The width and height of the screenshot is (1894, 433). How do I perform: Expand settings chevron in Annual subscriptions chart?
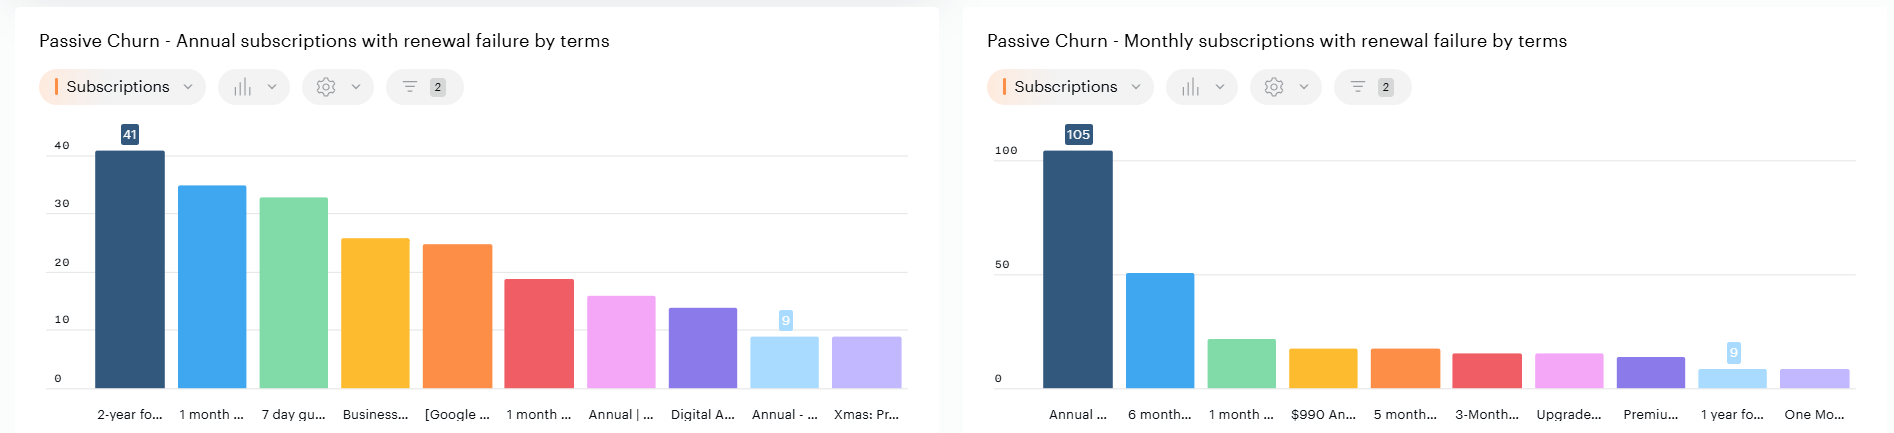(x=356, y=87)
